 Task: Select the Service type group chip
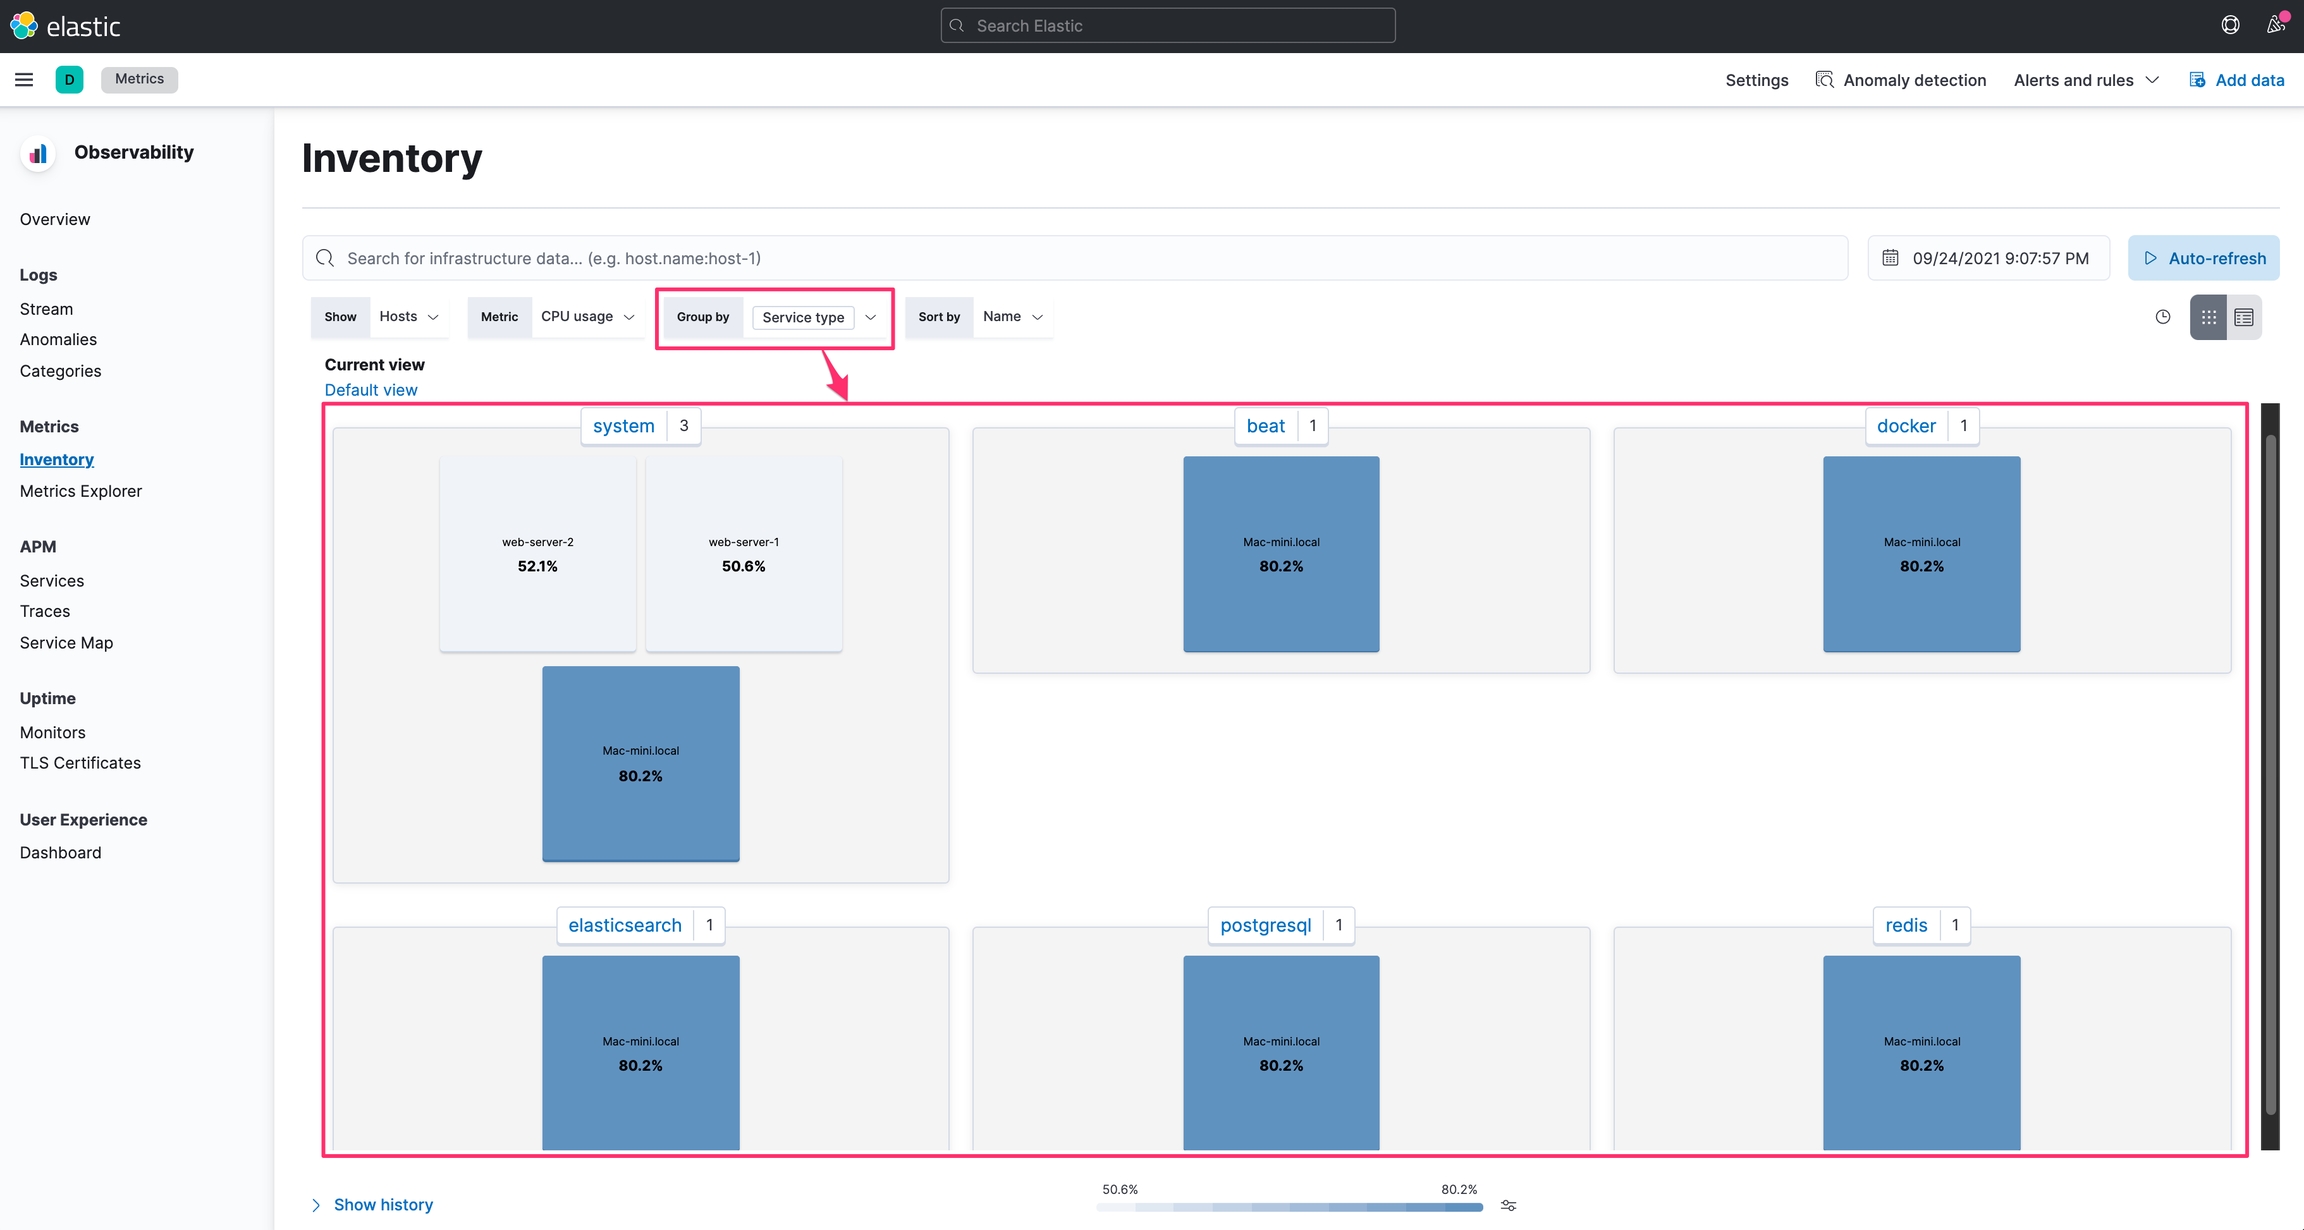(803, 317)
